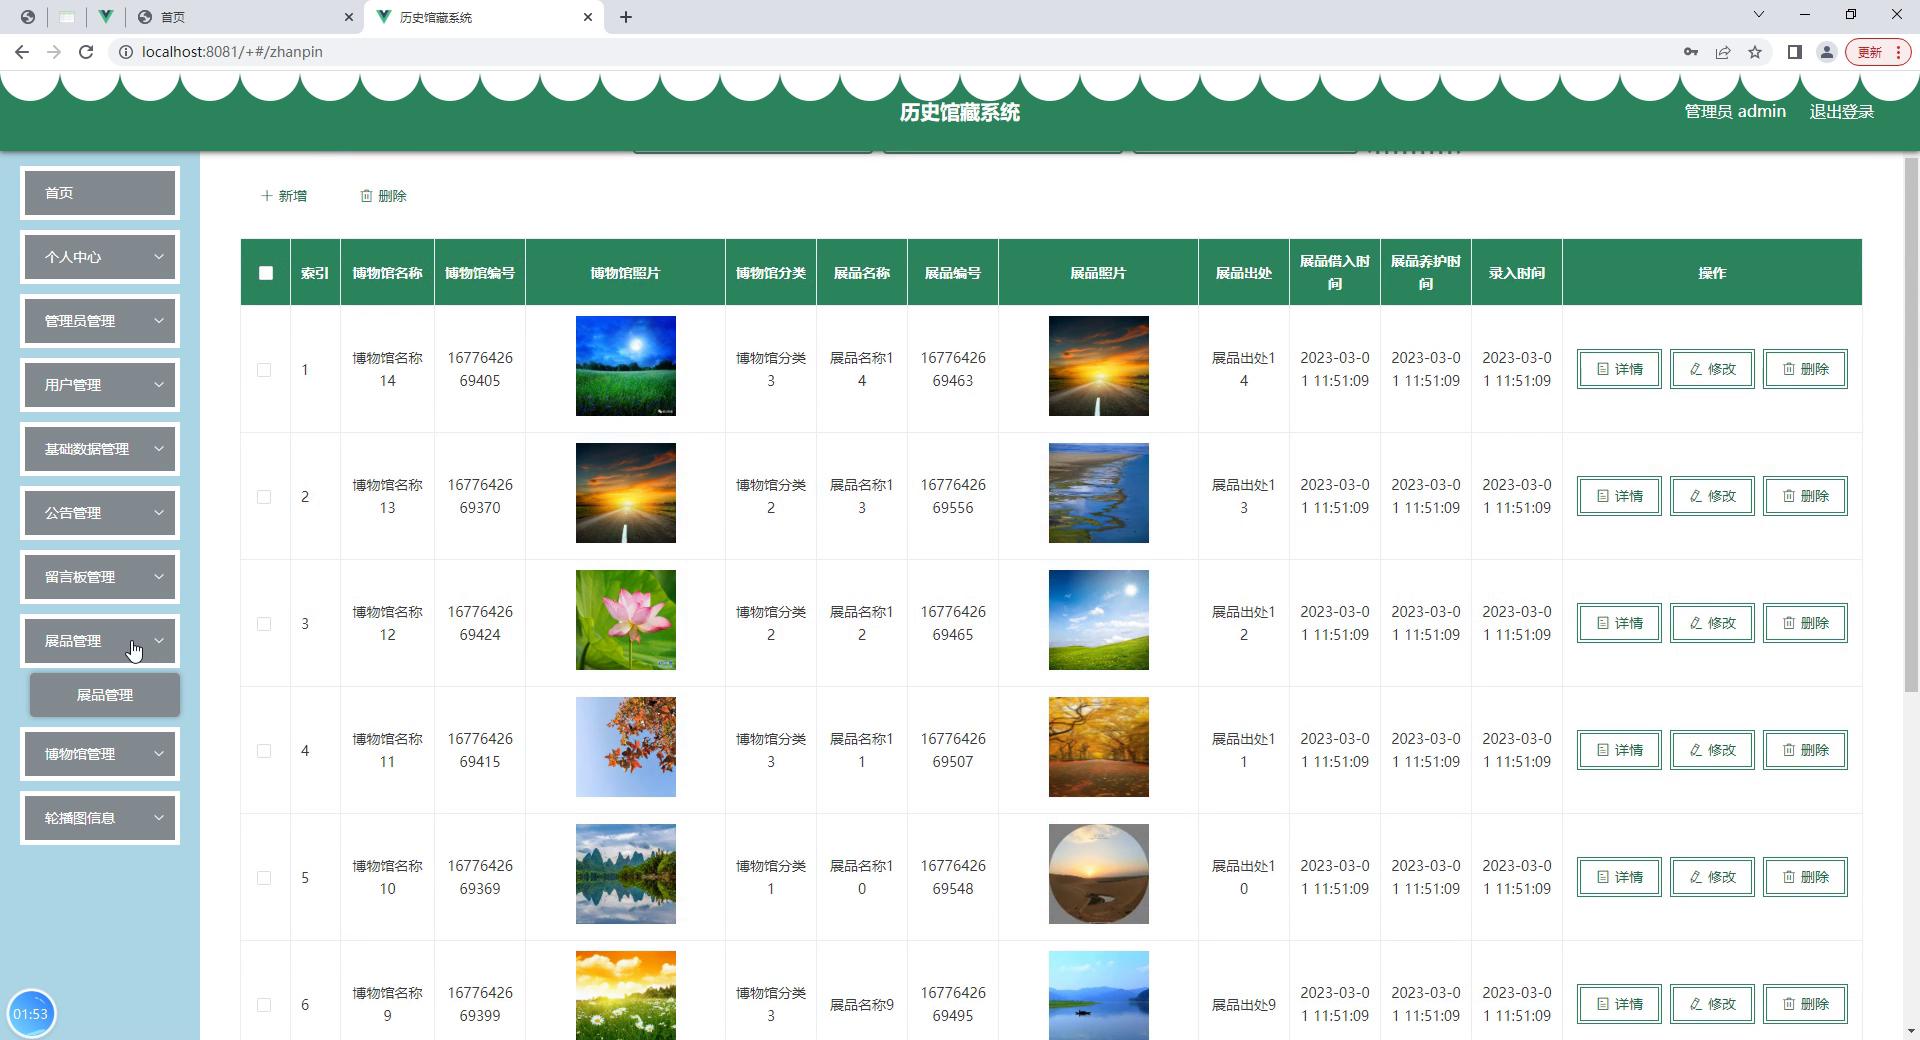1920x1040 pixels.
Task: Click the 01:53 timer badge
Action: pyautogui.click(x=31, y=1014)
